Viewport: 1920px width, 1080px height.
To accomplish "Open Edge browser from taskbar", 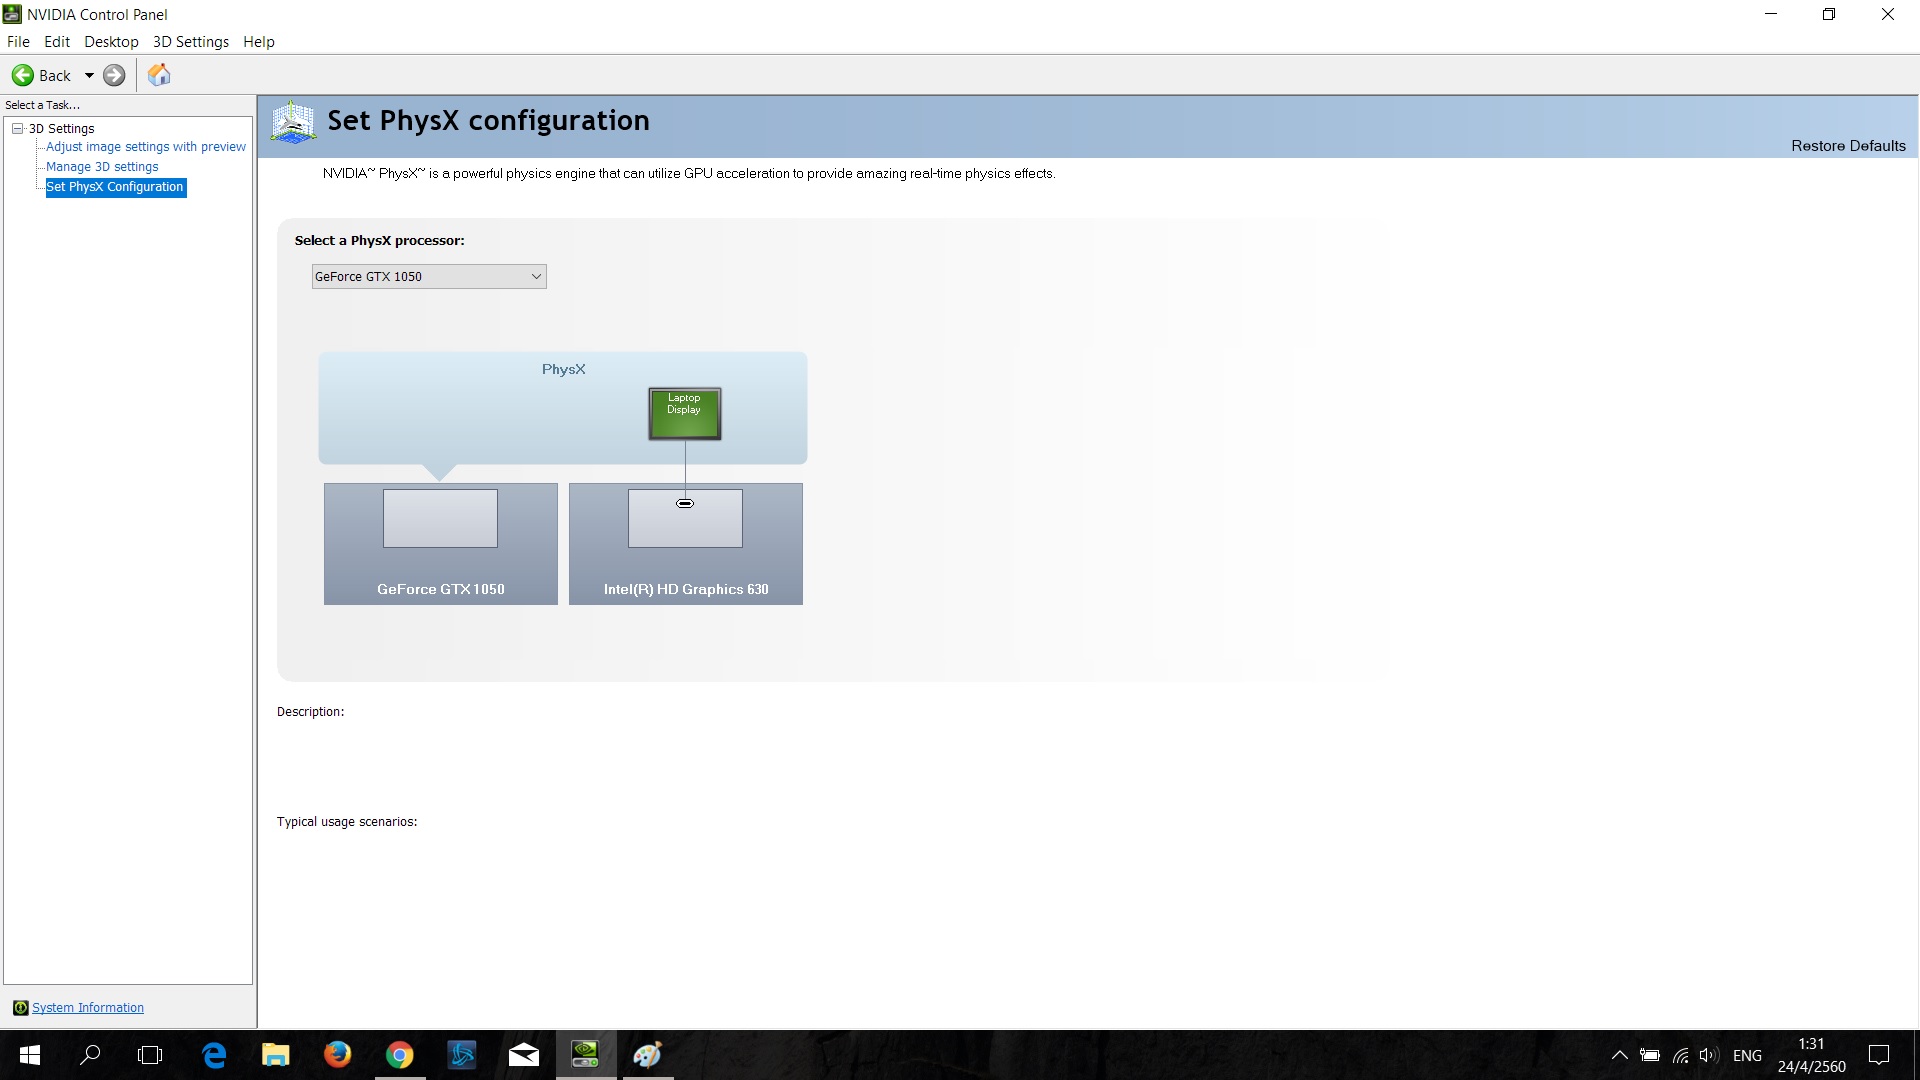I will [214, 1054].
